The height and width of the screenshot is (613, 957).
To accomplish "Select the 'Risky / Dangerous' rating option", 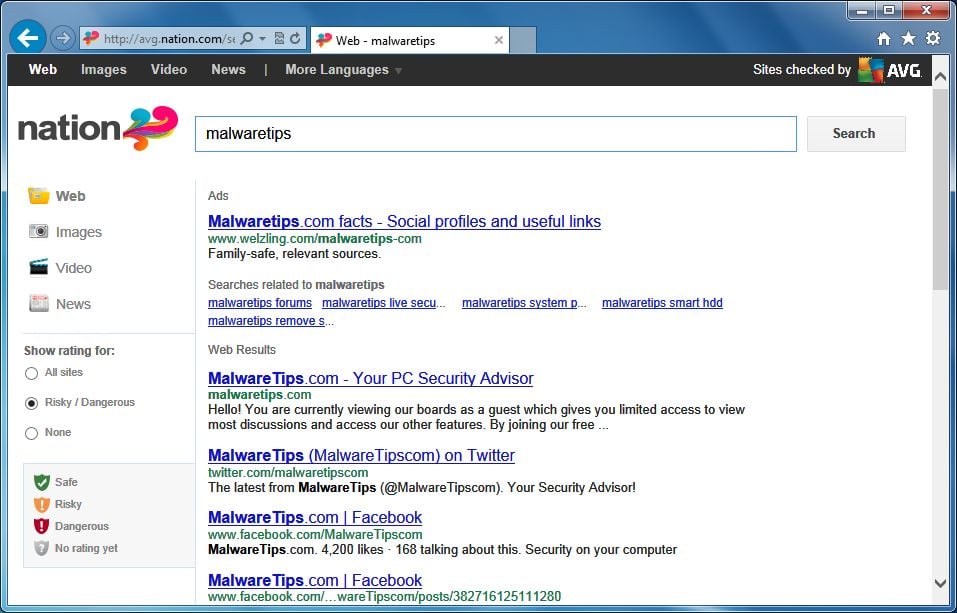I will click(x=31, y=403).
